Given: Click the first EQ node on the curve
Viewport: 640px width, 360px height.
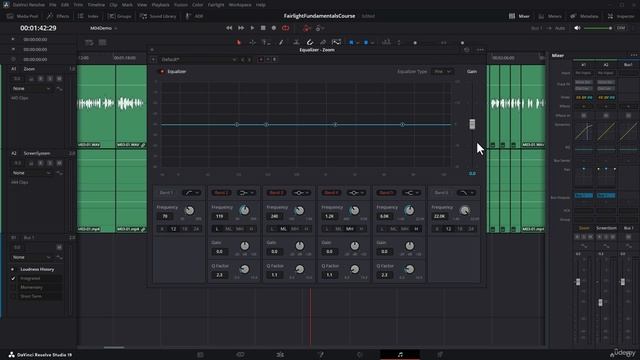Looking at the screenshot, I should coord(237,124).
